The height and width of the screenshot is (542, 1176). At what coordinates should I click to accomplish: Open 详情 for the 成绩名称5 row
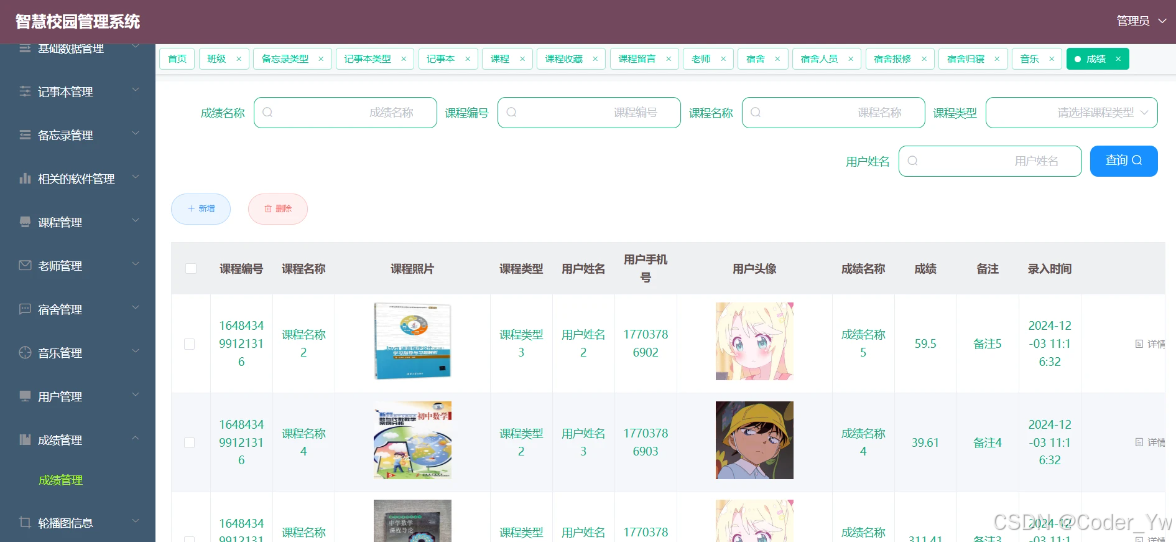click(1150, 343)
